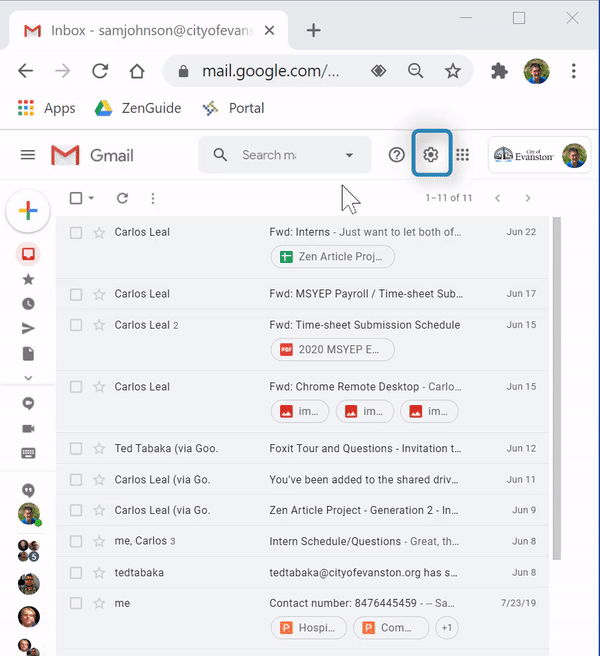The image size is (600, 656).
Task: Expand More labels chevron in sidebar
Action: point(28,378)
